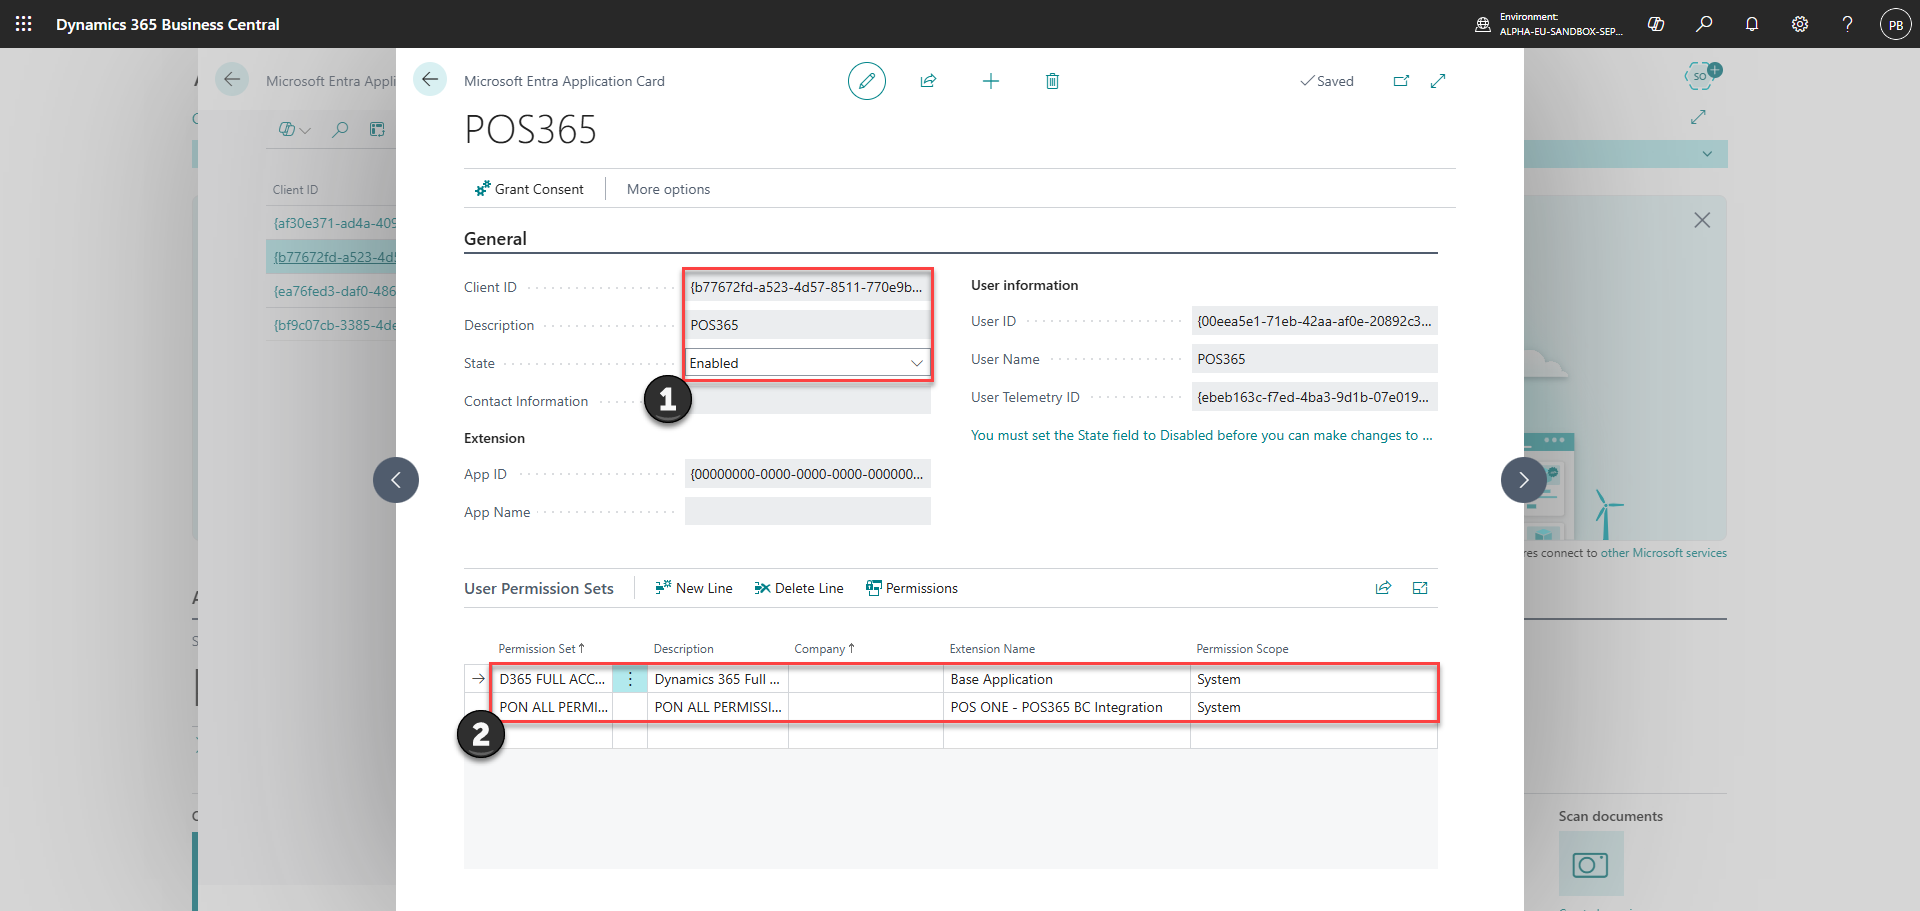Viewport: 1920px width, 911px height.
Task: Click the Extension Name column header
Action: pos(992,649)
